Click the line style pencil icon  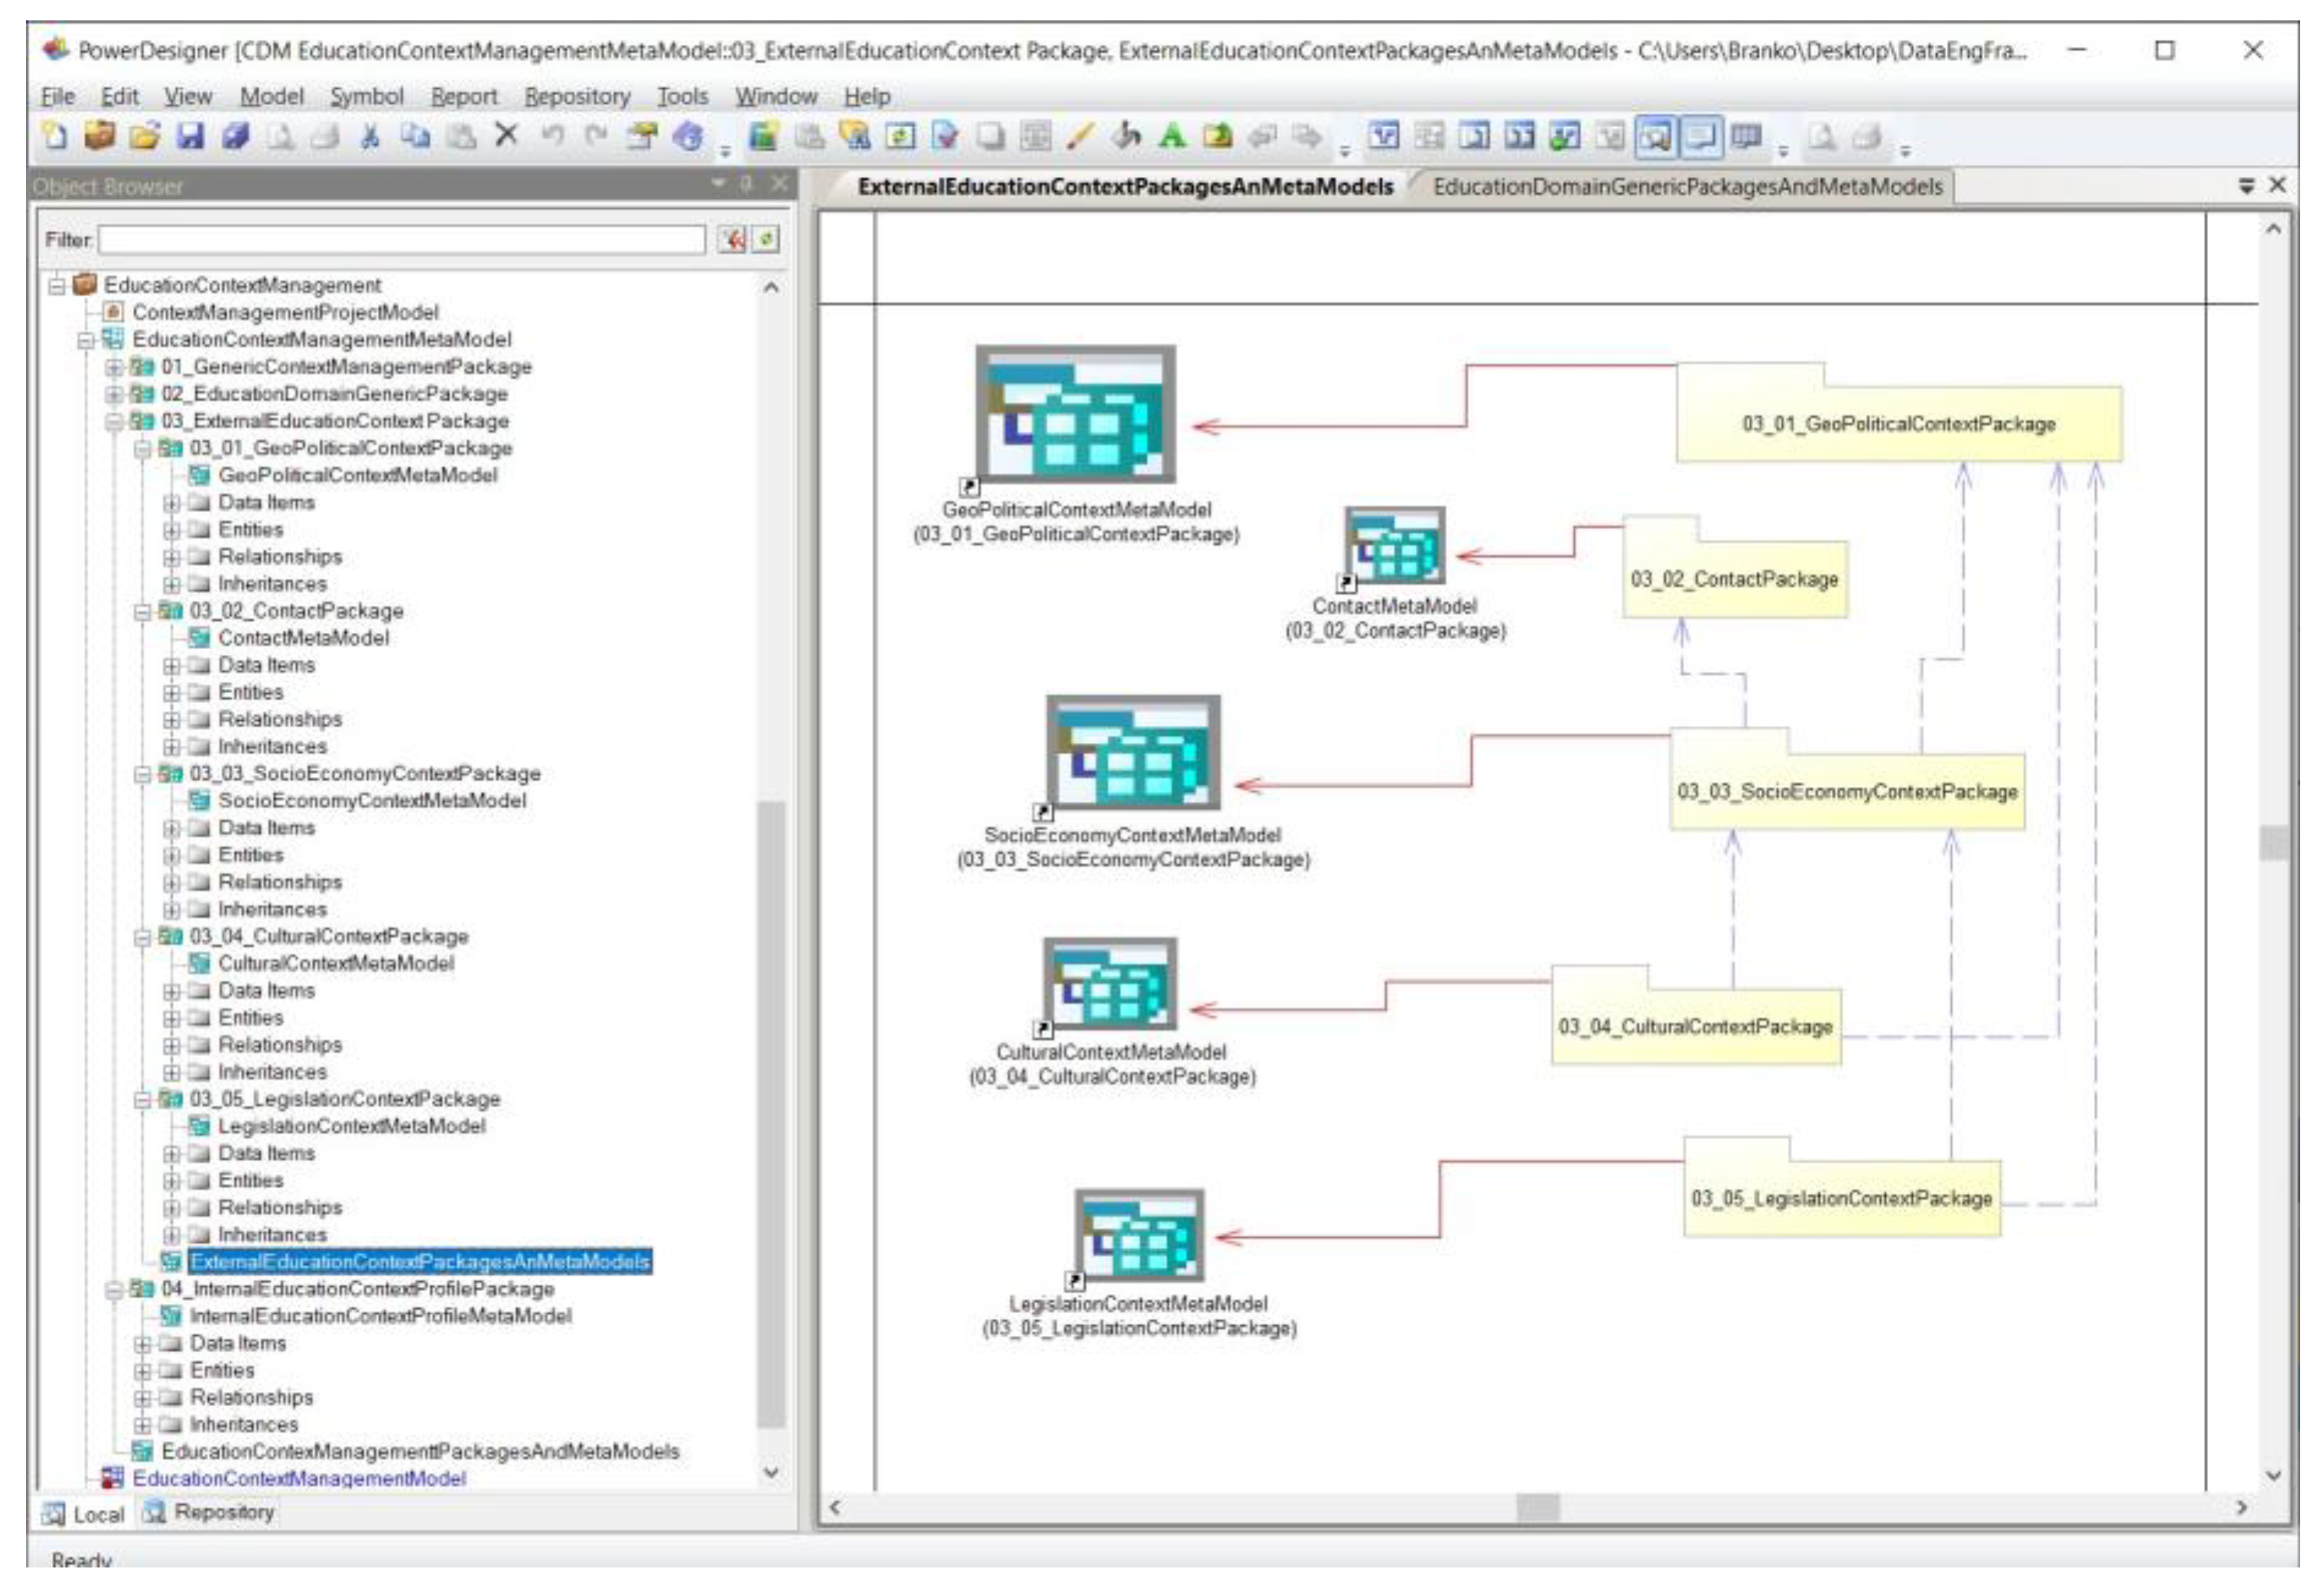coord(1081,136)
